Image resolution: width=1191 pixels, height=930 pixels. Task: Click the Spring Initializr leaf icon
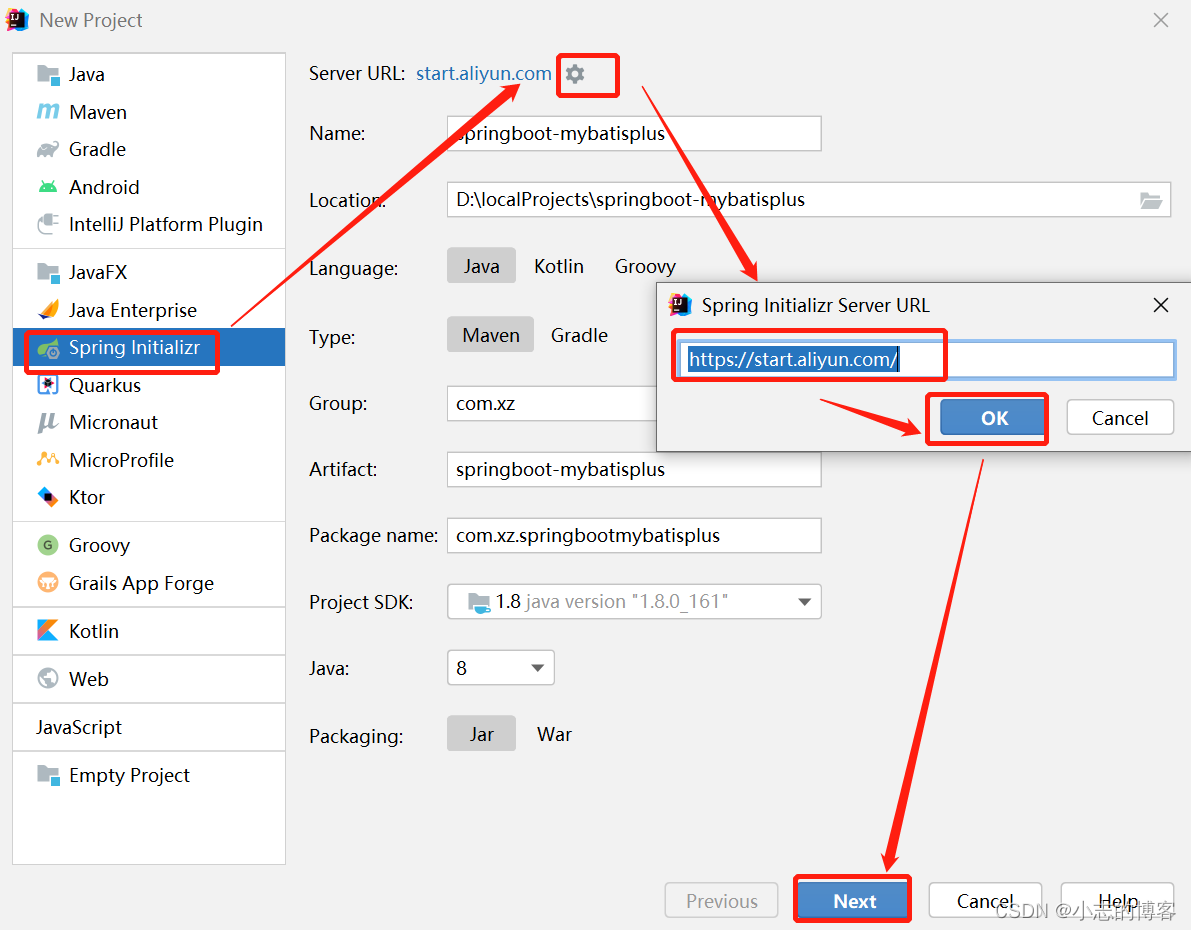[x=49, y=348]
